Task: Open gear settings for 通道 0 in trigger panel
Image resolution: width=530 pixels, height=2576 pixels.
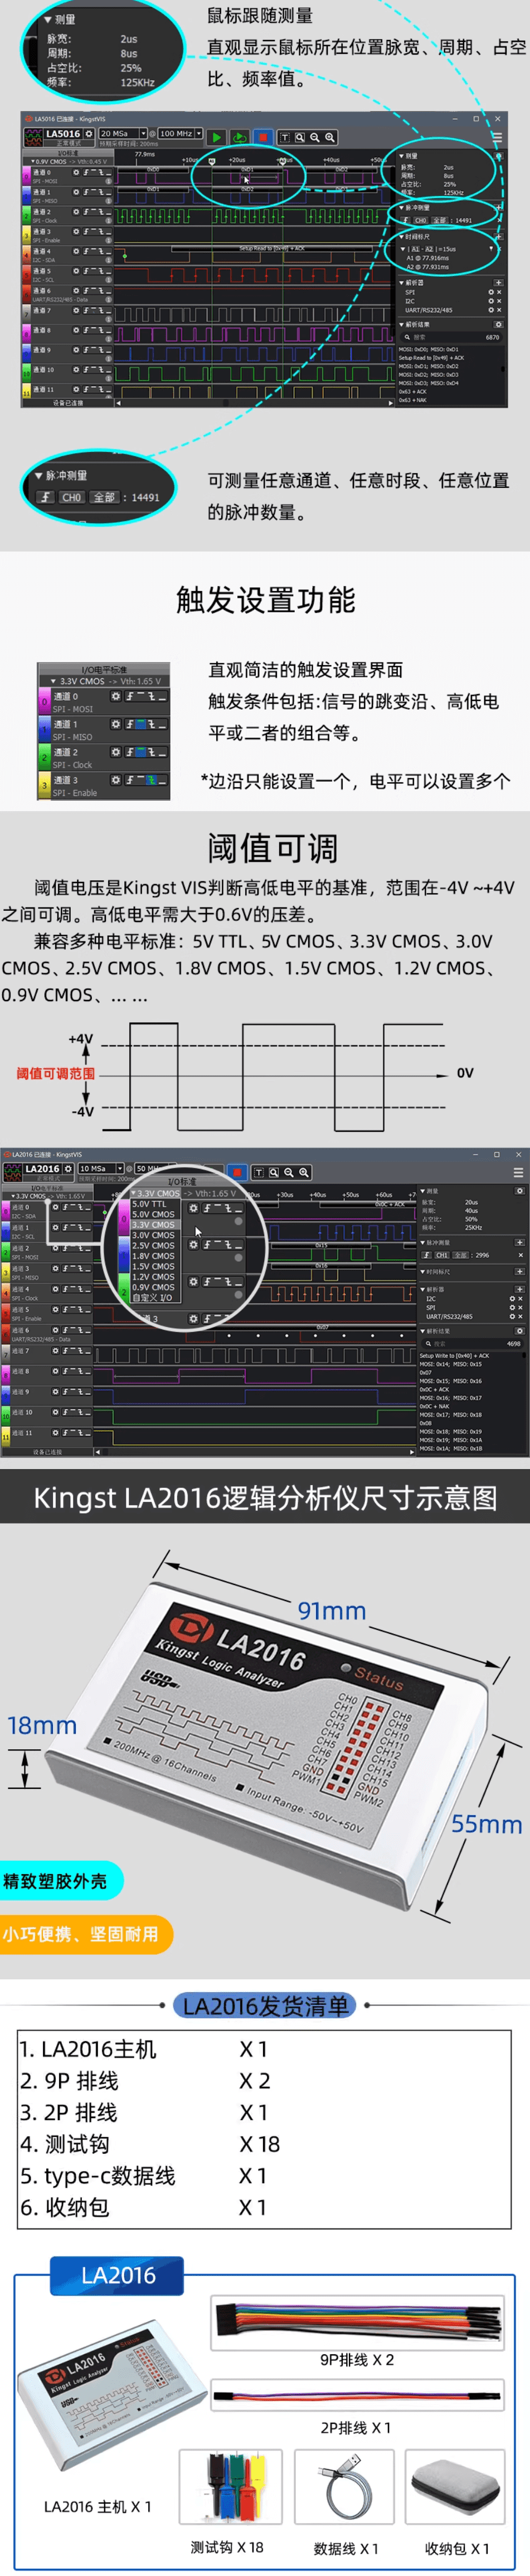Action: [x=115, y=696]
